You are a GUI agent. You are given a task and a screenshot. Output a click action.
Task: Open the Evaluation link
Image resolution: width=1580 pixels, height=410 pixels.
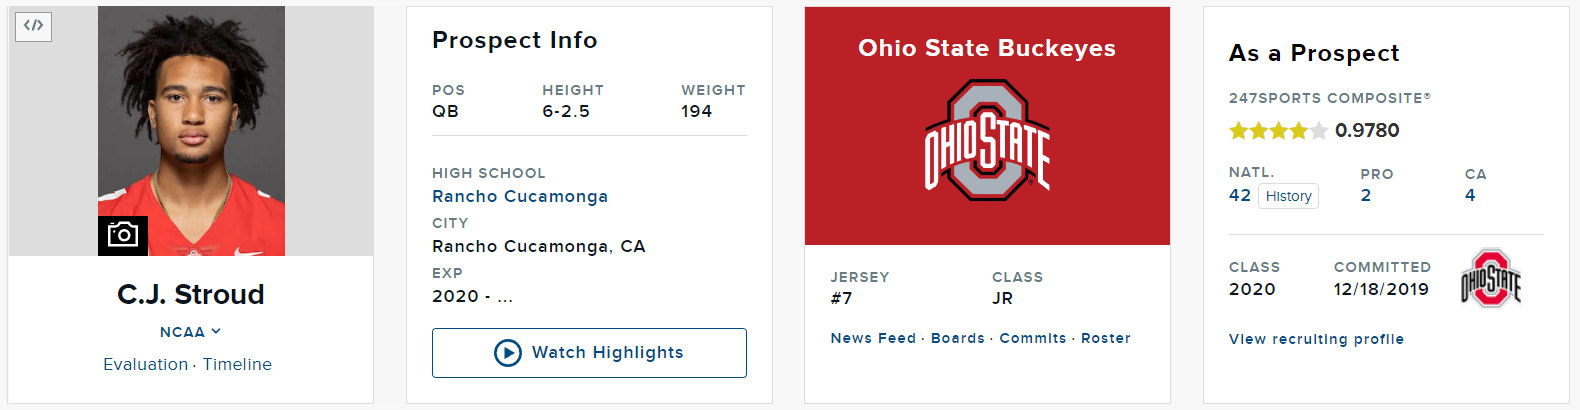point(145,364)
